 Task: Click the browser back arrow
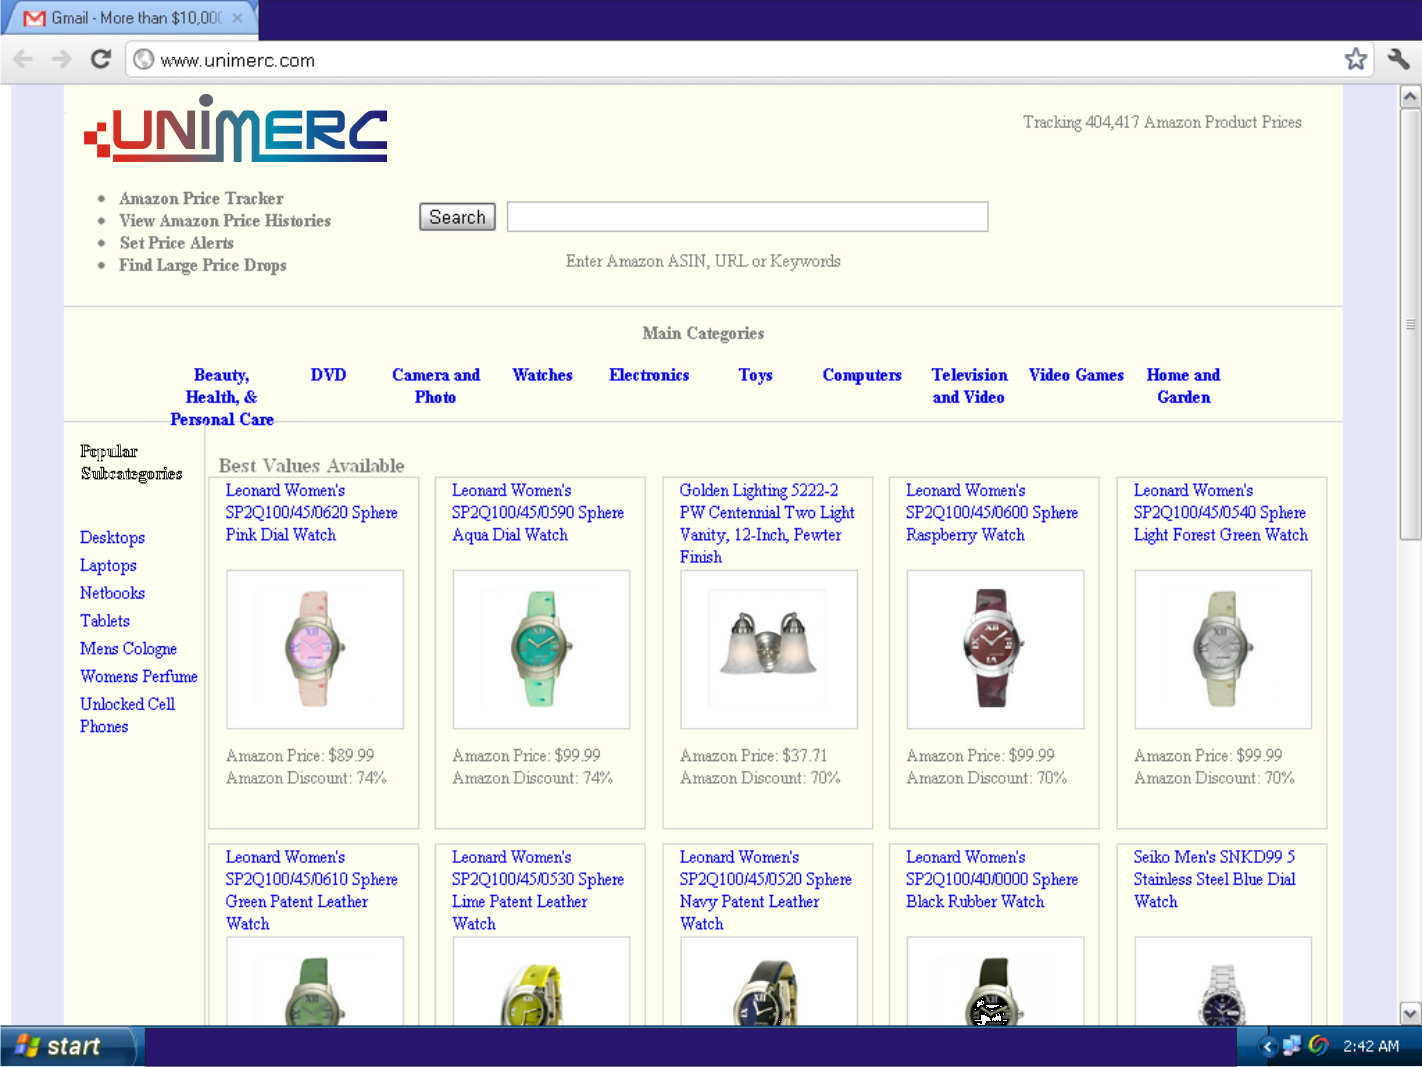[24, 60]
